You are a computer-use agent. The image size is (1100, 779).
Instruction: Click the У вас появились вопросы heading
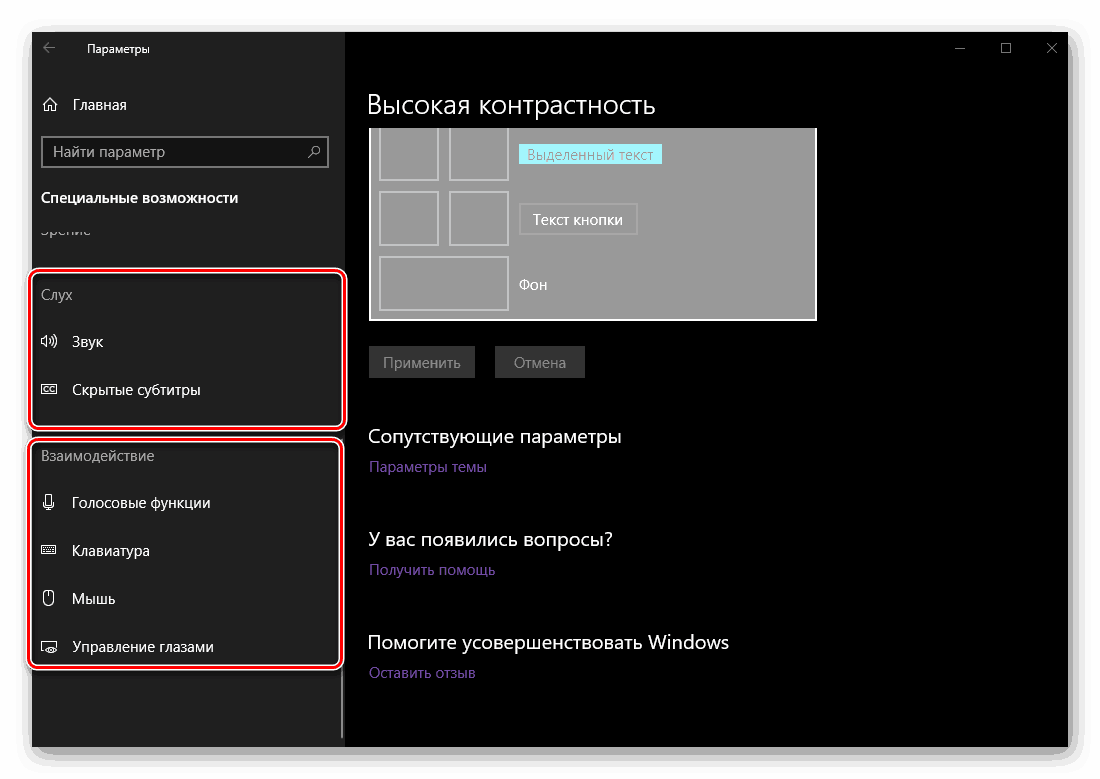click(490, 540)
